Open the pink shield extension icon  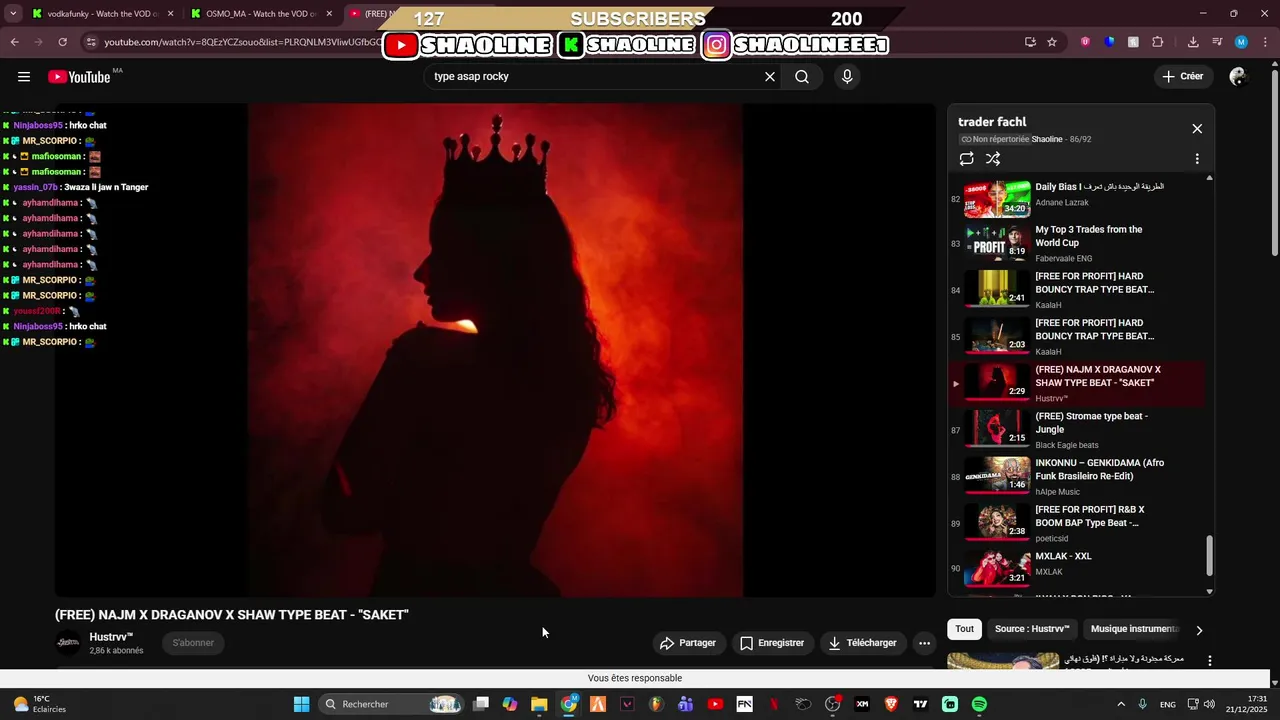click(x=1085, y=42)
